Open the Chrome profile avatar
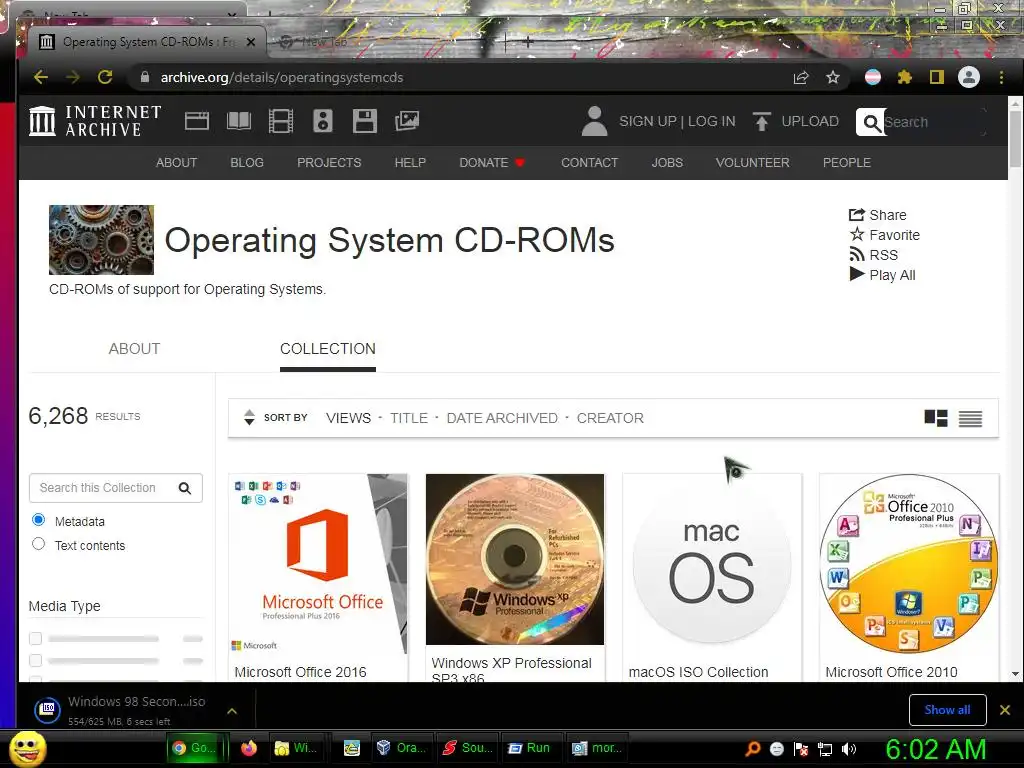This screenshot has height=768, width=1024. click(968, 77)
